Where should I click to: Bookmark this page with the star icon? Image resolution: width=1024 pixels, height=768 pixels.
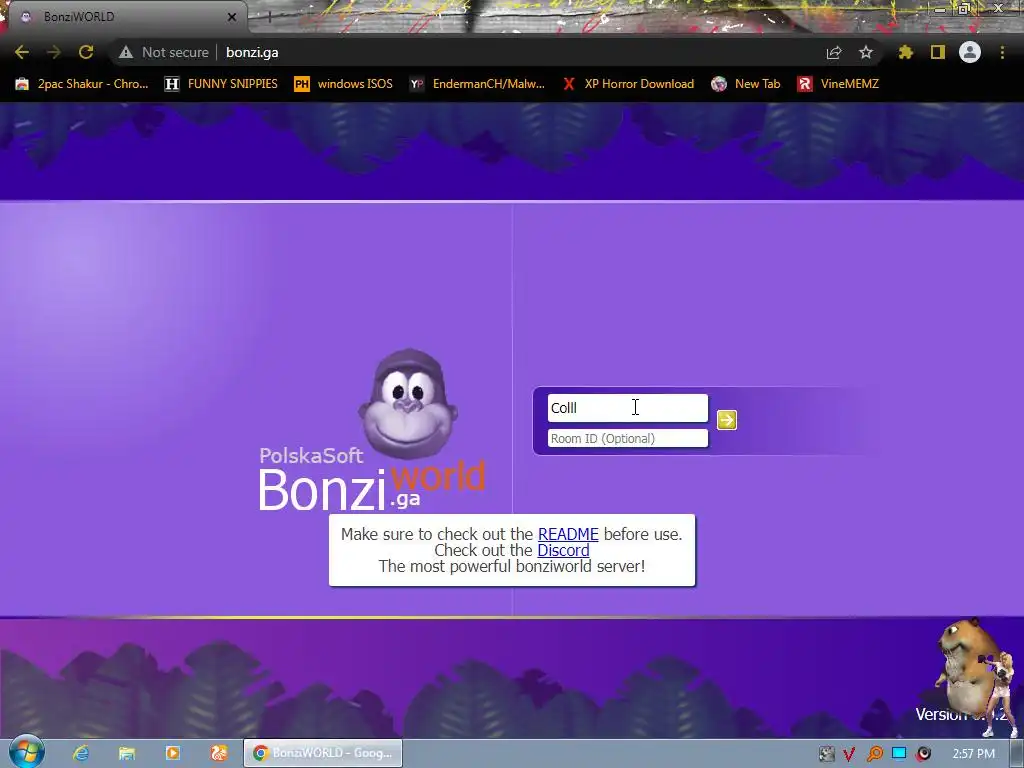click(x=865, y=52)
